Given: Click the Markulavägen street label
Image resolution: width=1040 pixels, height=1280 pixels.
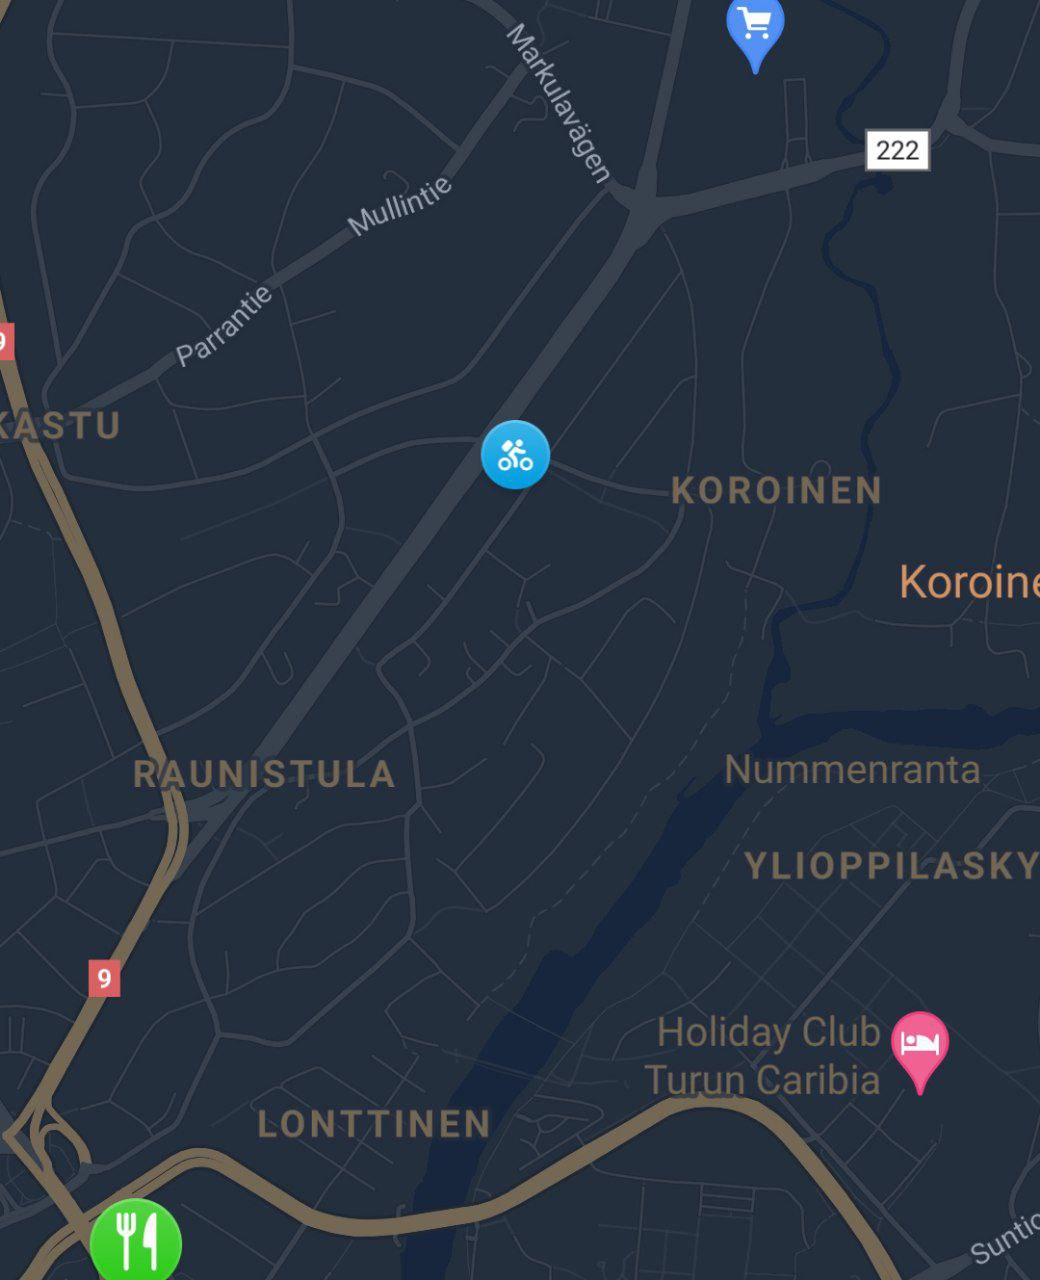Looking at the screenshot, I should point(558,104).
